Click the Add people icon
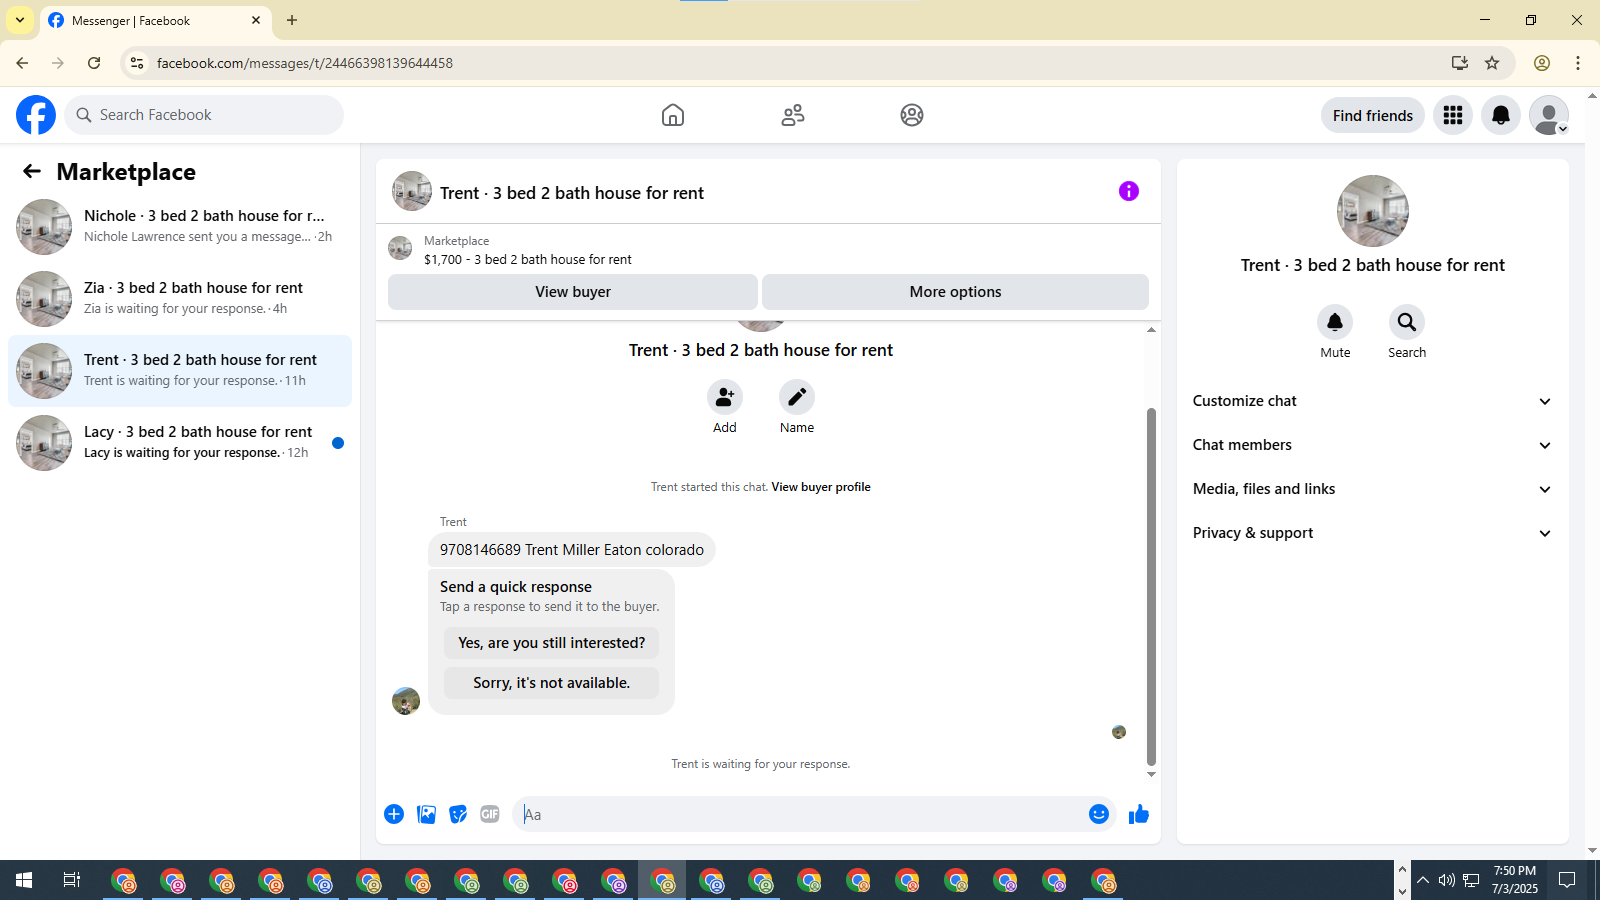The height and width of the screenshot is (900, 1600). [x=725, y=397]
